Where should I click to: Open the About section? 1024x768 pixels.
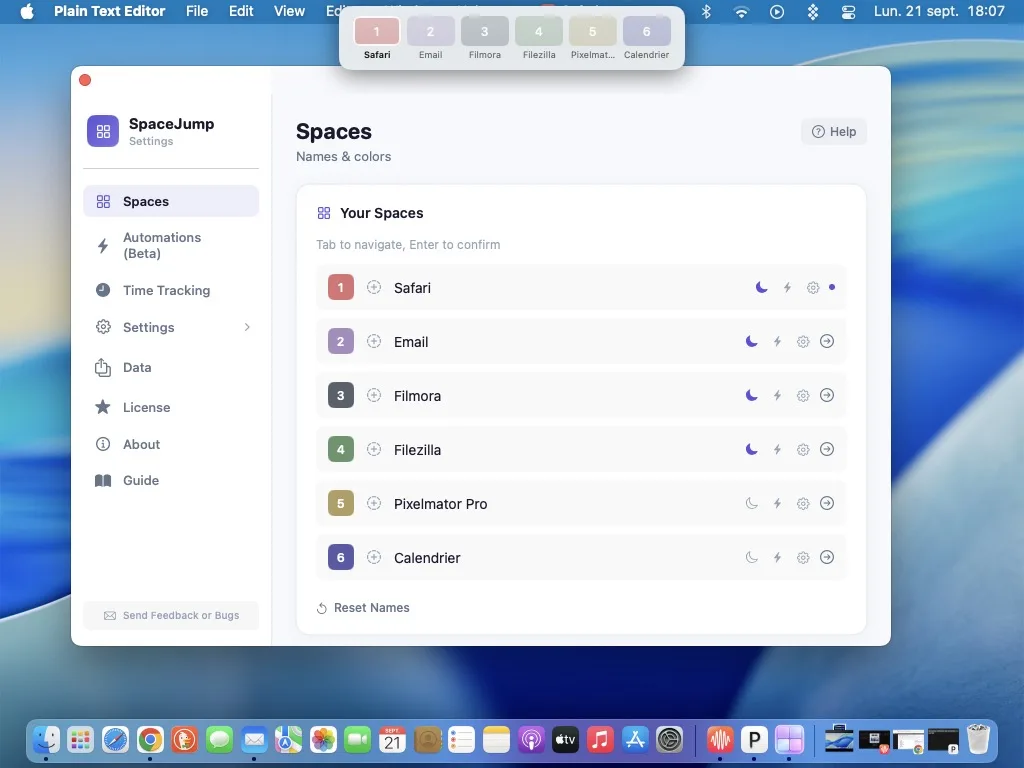tap(171, 444)
